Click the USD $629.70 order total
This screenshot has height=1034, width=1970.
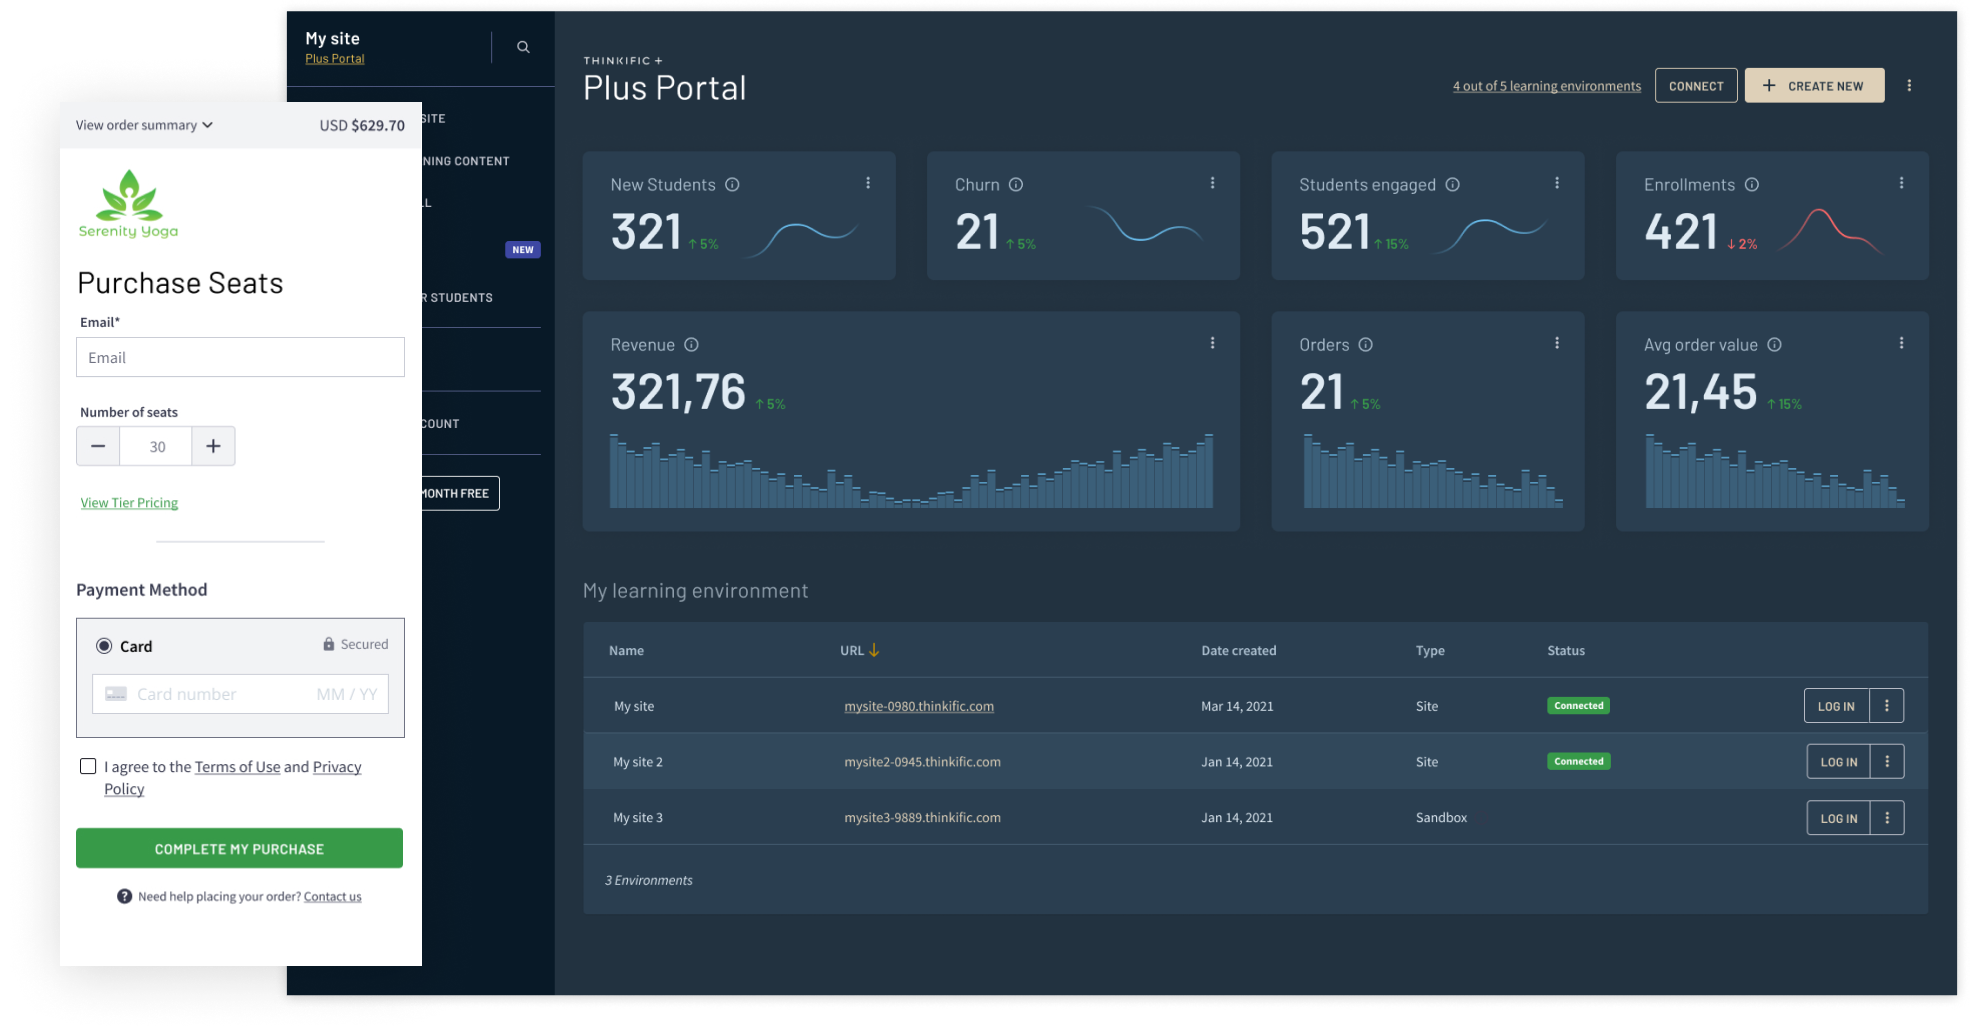coord(362,125)
